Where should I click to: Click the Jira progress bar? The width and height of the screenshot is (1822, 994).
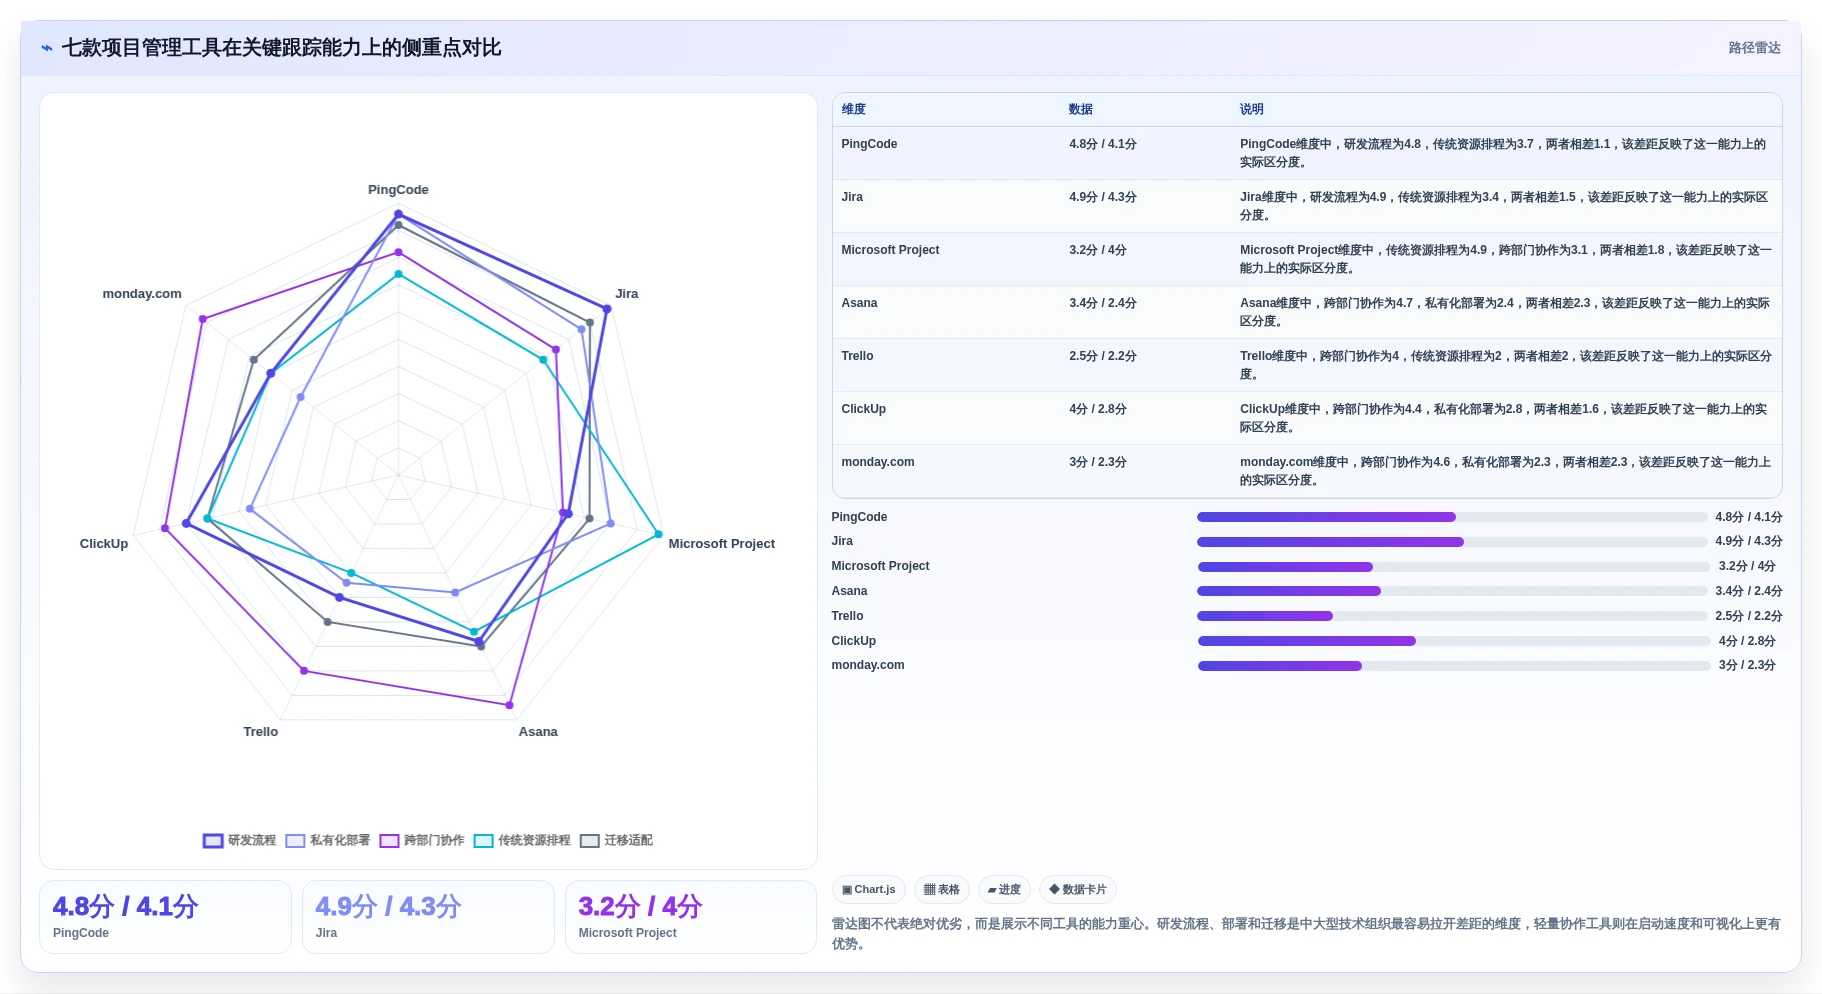pyautogui.click(x=1452, y=542)
